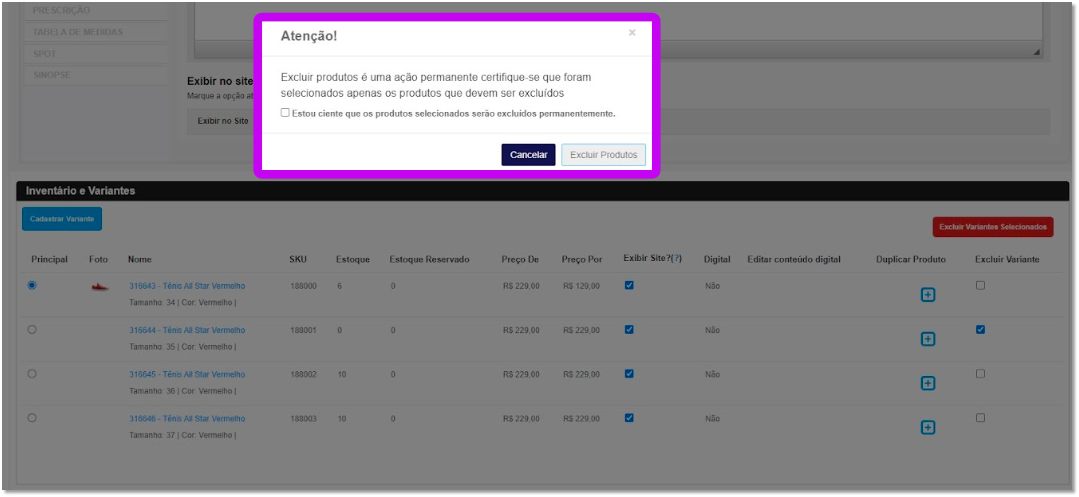The width and height of the screenshot is (1079, 497).
Task: Click the SKU value 188003
Action: (x=303, y=419)
